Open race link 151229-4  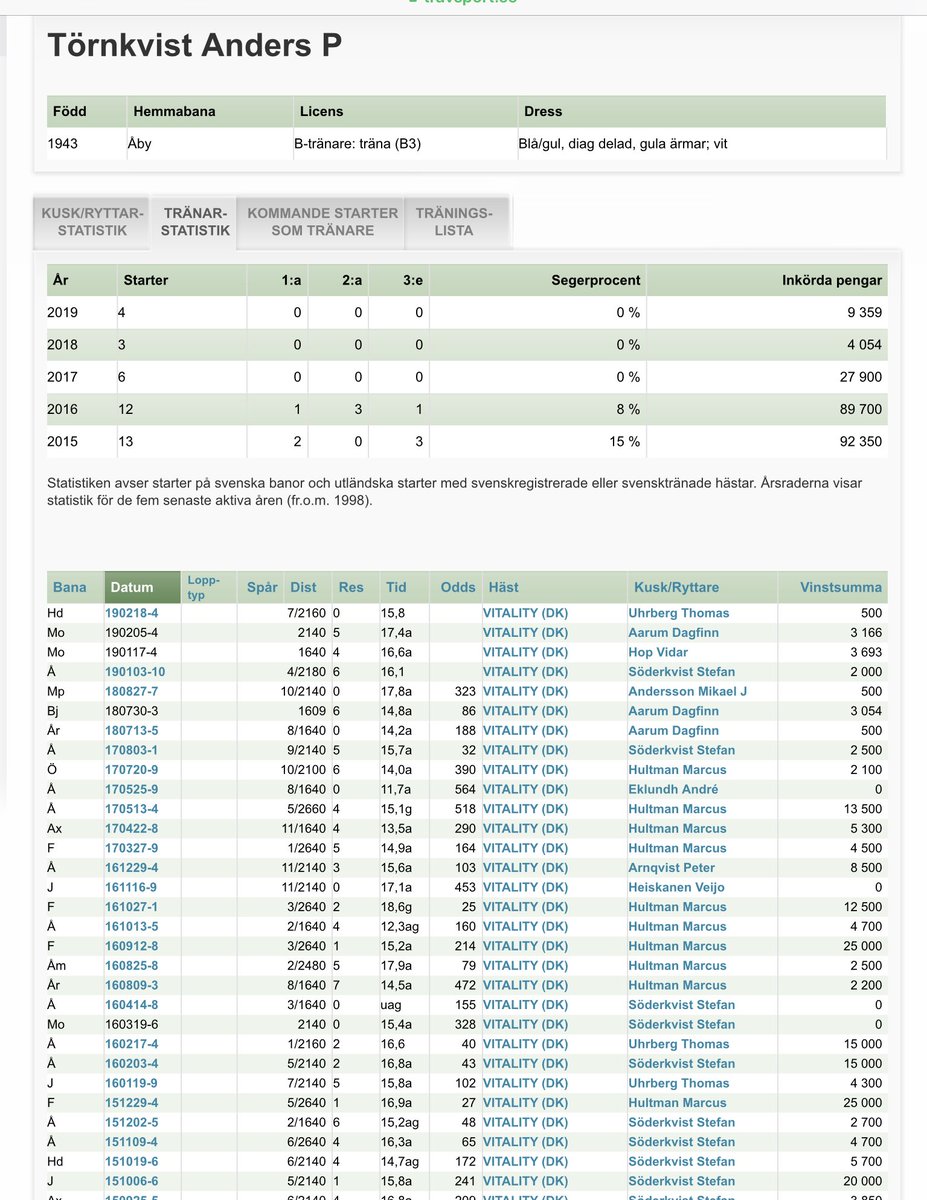pos(131,1103)
